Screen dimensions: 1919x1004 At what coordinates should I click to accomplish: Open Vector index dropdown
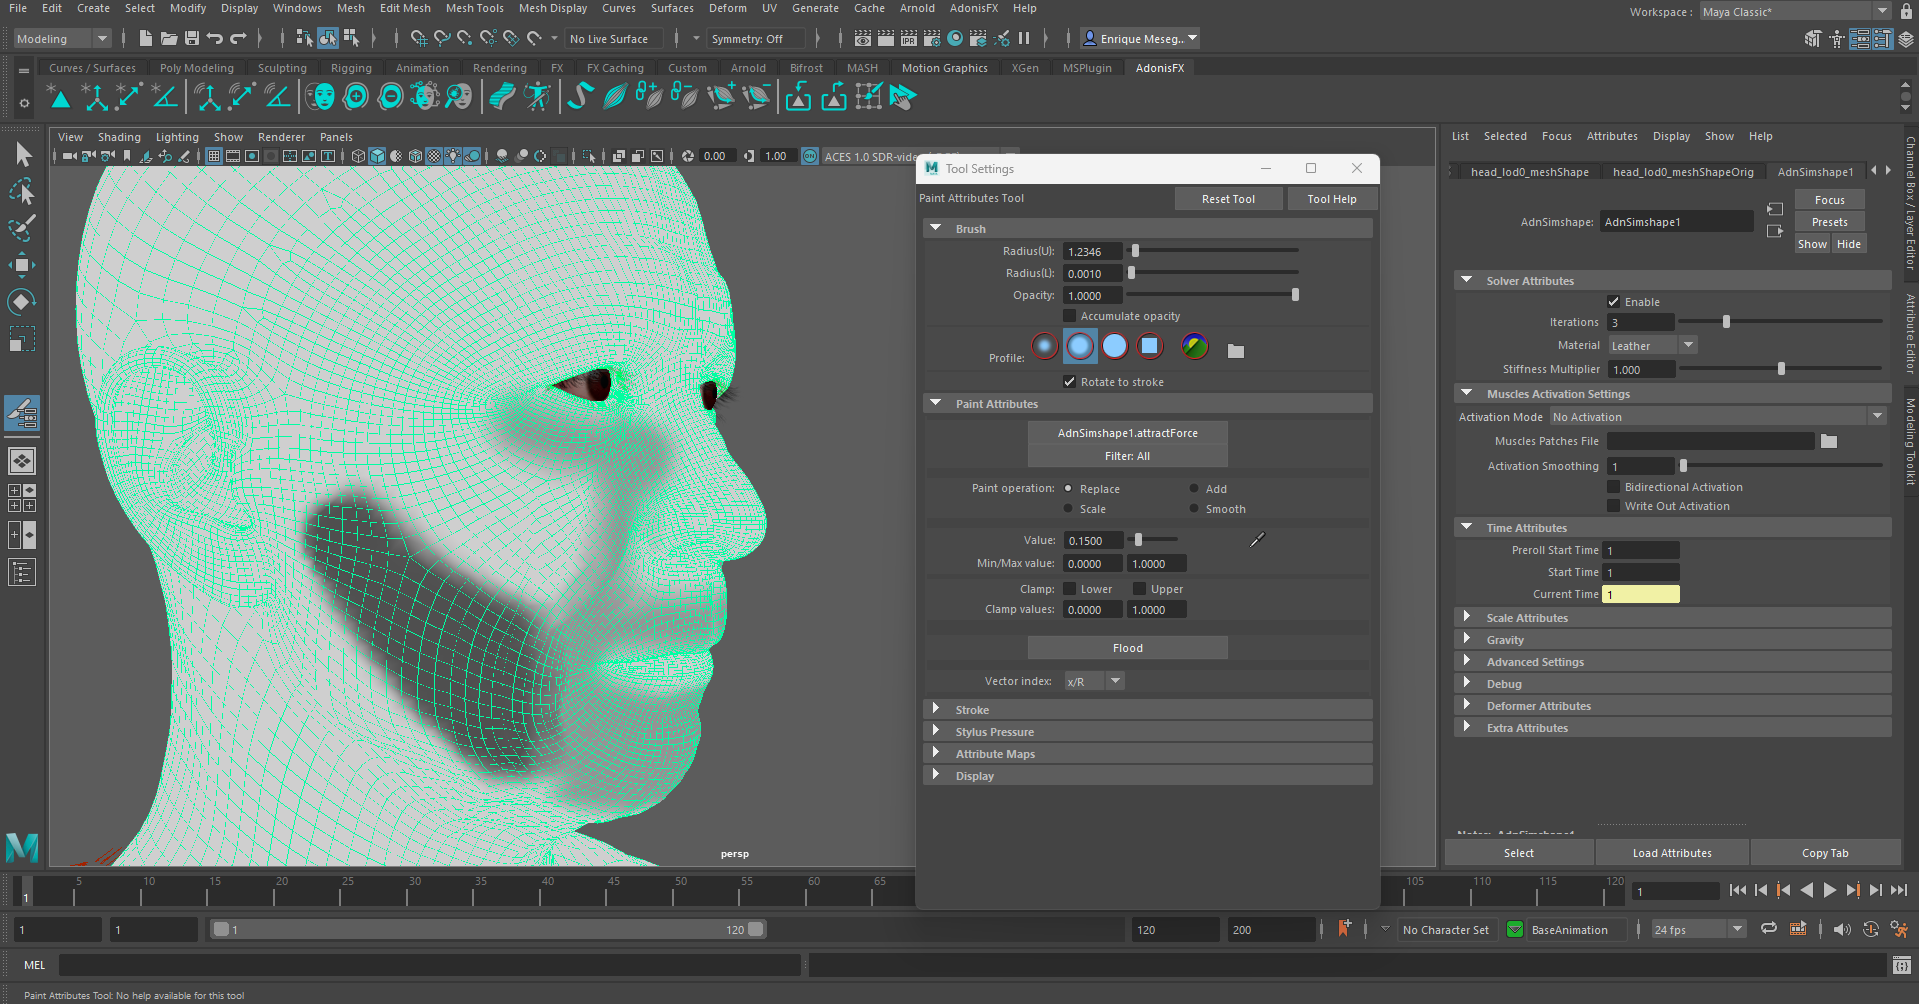(x=1094, y=681)
